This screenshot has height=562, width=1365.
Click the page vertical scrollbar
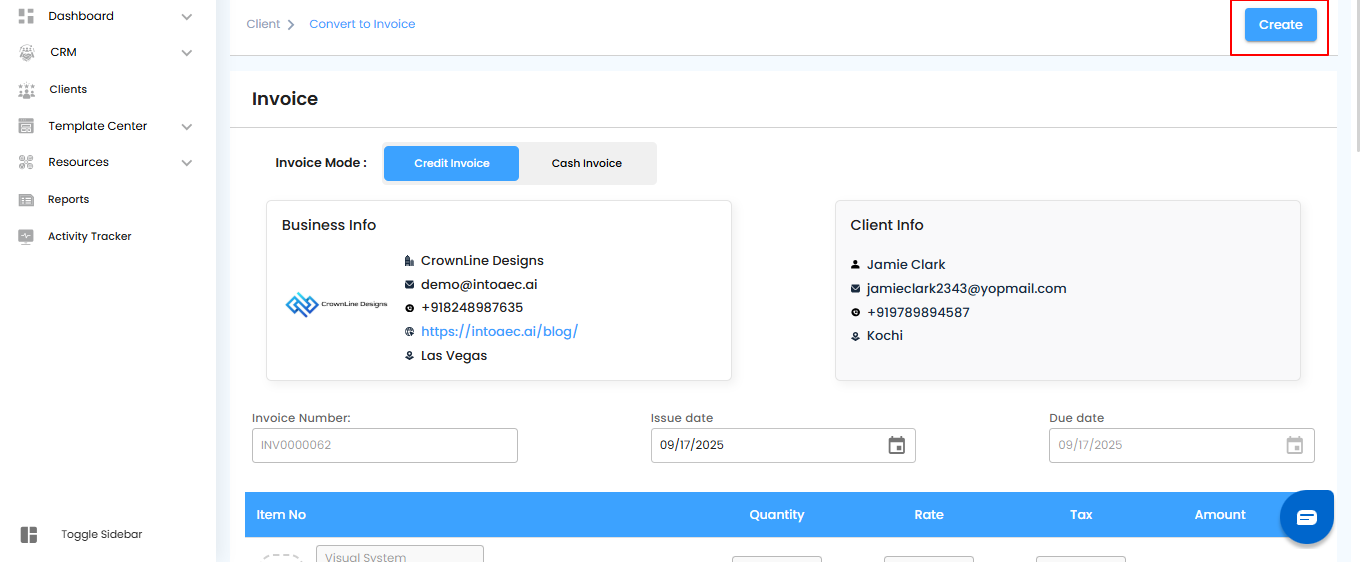pyautogui.click(x=1357, y=75)
